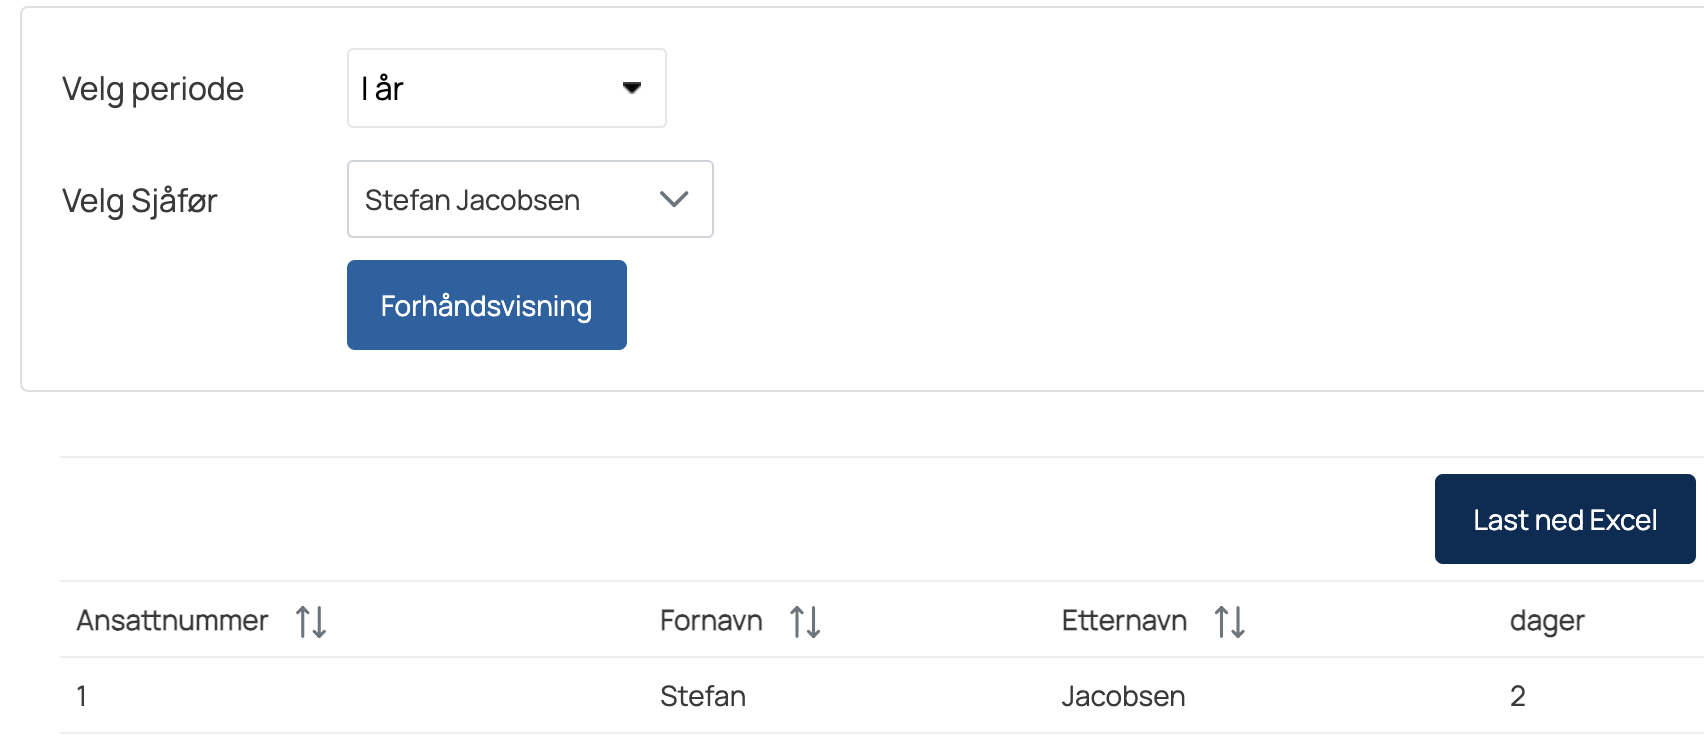Click the days value 2 cell

pos(1517,696)
